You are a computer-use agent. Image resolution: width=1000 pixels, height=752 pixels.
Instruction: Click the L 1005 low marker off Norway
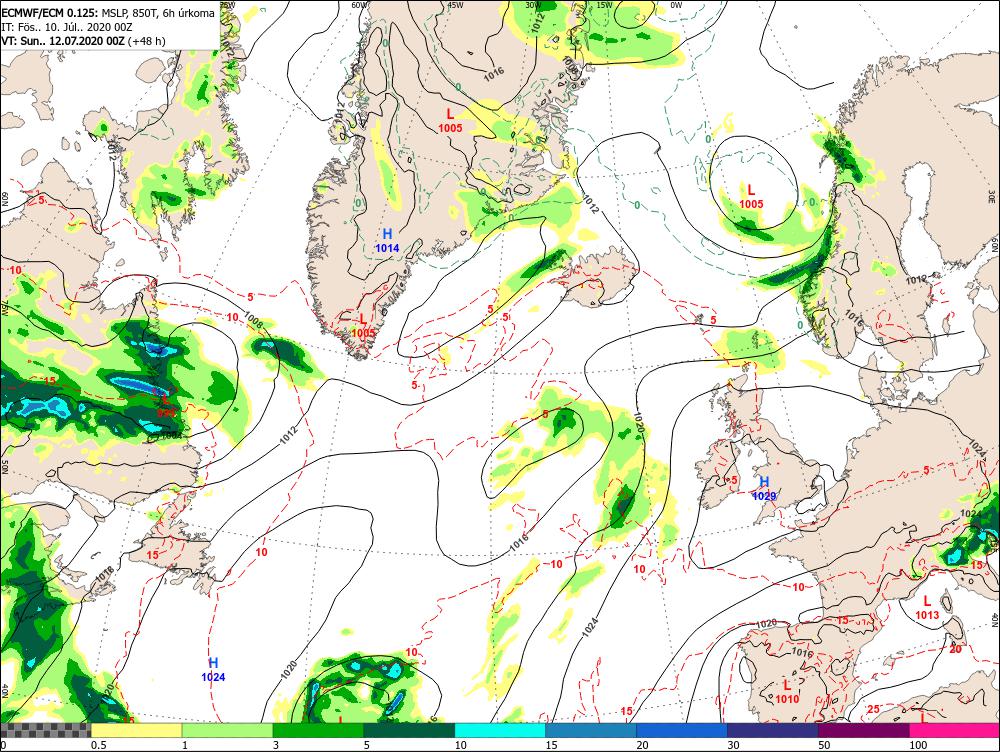coord(751,196)
